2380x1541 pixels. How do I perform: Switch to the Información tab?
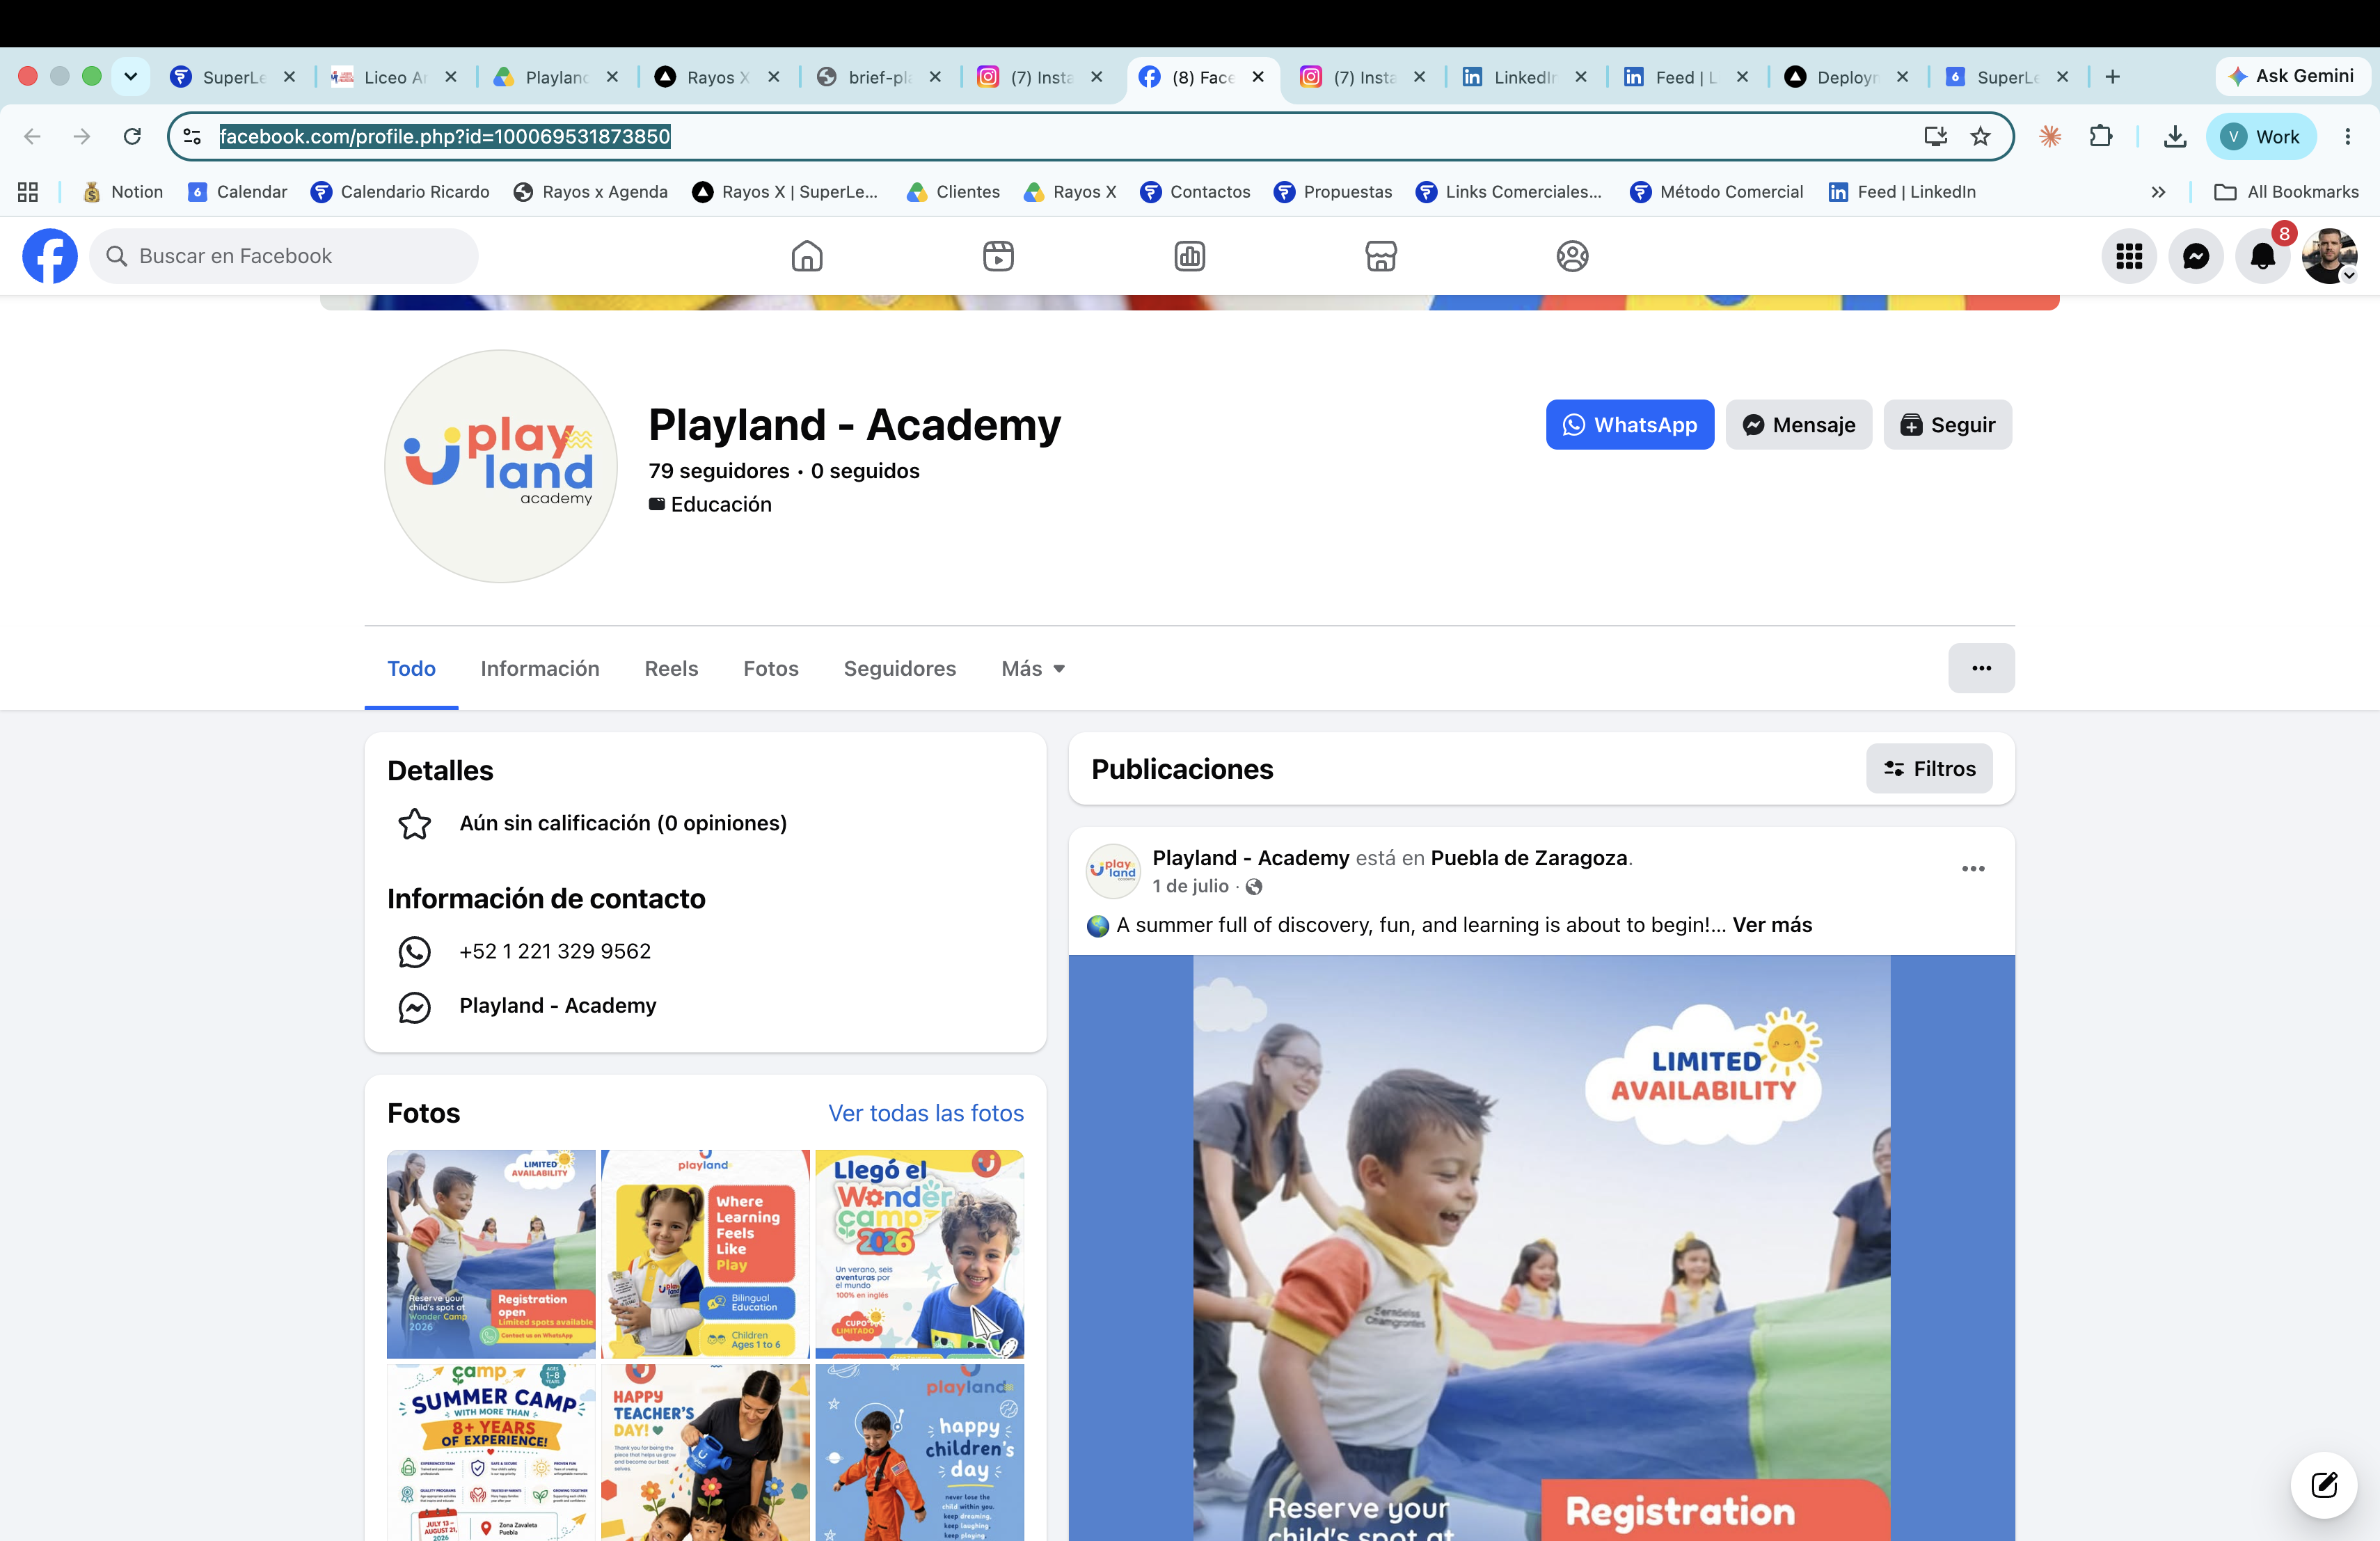coord(540,668)
